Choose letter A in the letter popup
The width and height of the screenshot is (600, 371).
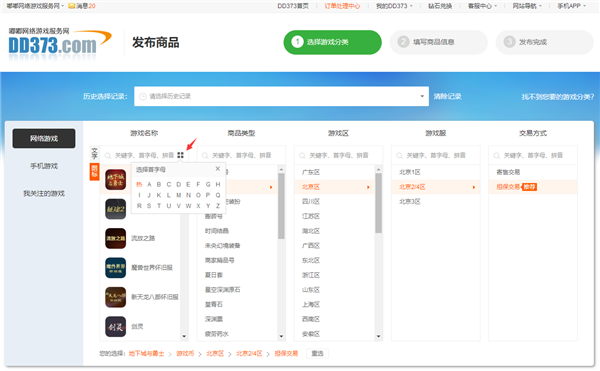tap(149, 184)
